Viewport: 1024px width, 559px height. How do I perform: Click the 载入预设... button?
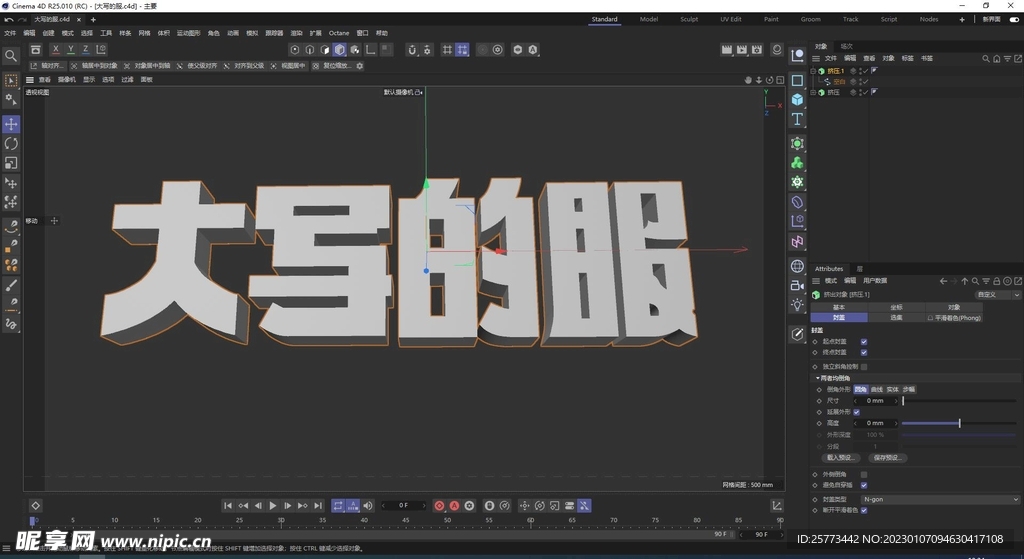tap(840, 458)
